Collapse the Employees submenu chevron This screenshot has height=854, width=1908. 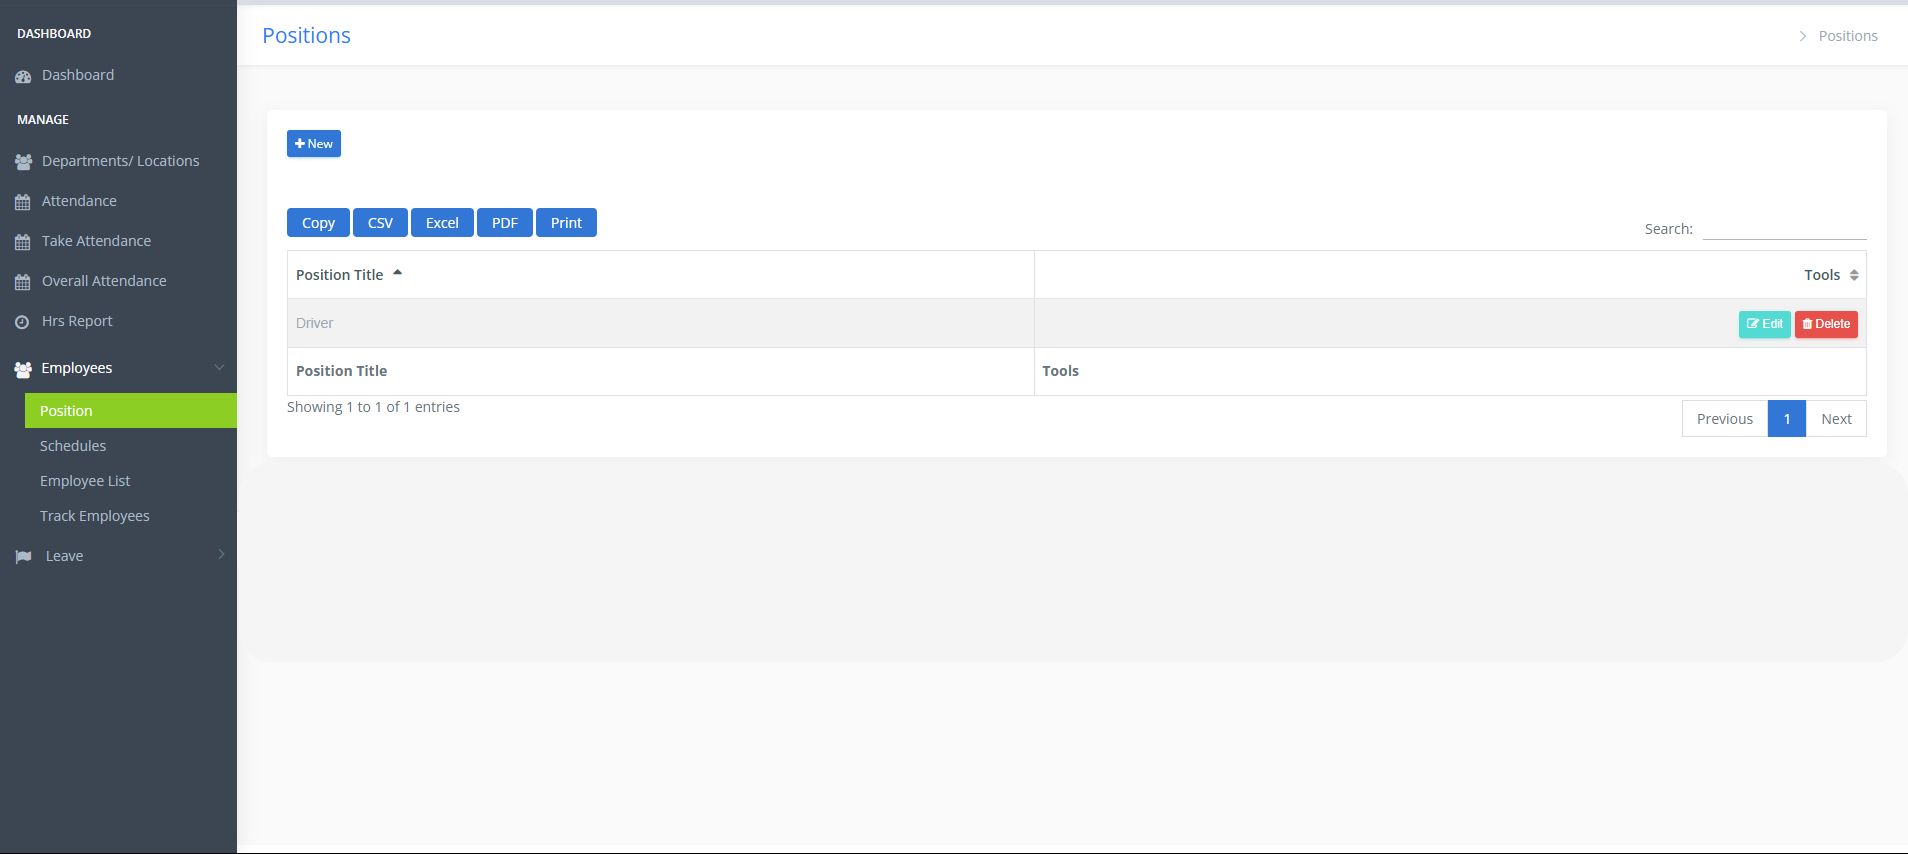click(220, 368)
